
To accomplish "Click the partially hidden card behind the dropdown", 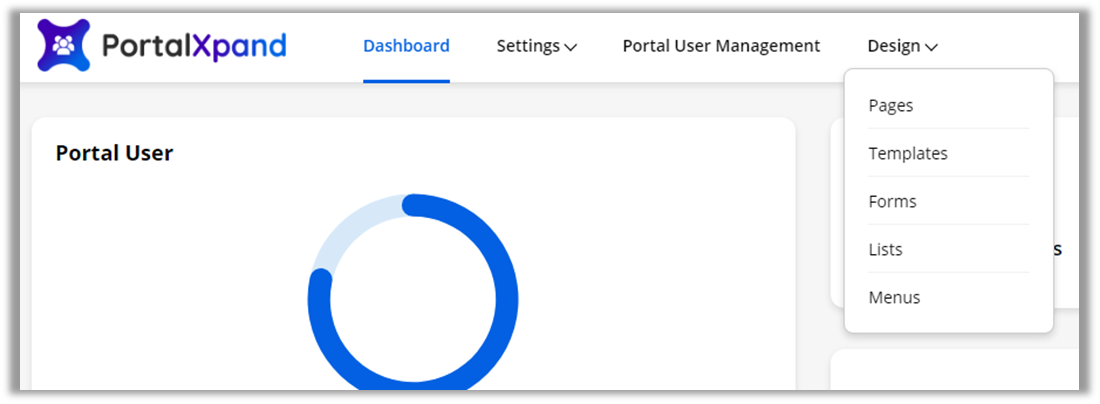I will click(x=1065, y=200).
